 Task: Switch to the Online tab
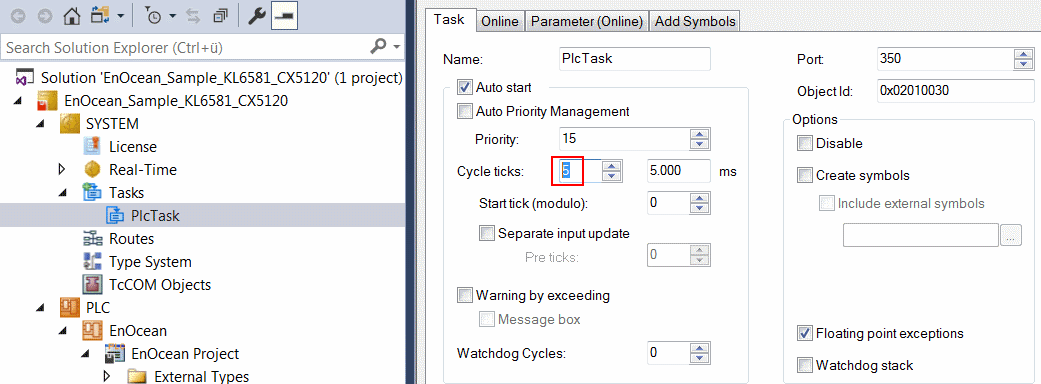tap(500, 21)
